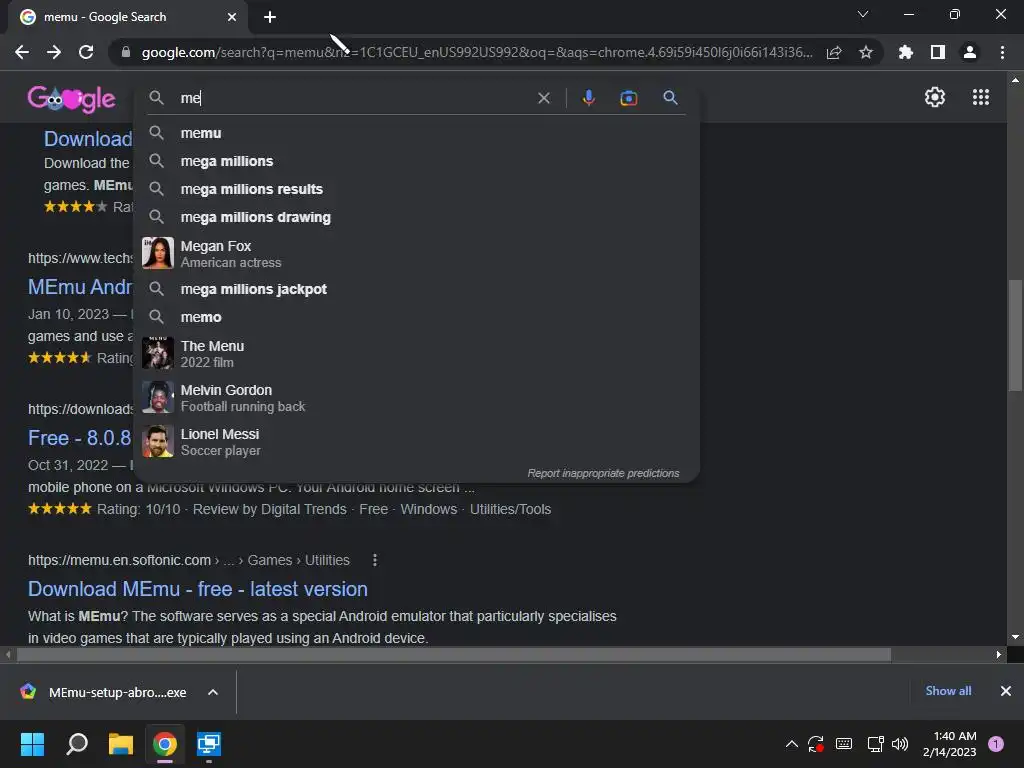Go to Google home via logo
The image size is (1024, 768).
71,99
